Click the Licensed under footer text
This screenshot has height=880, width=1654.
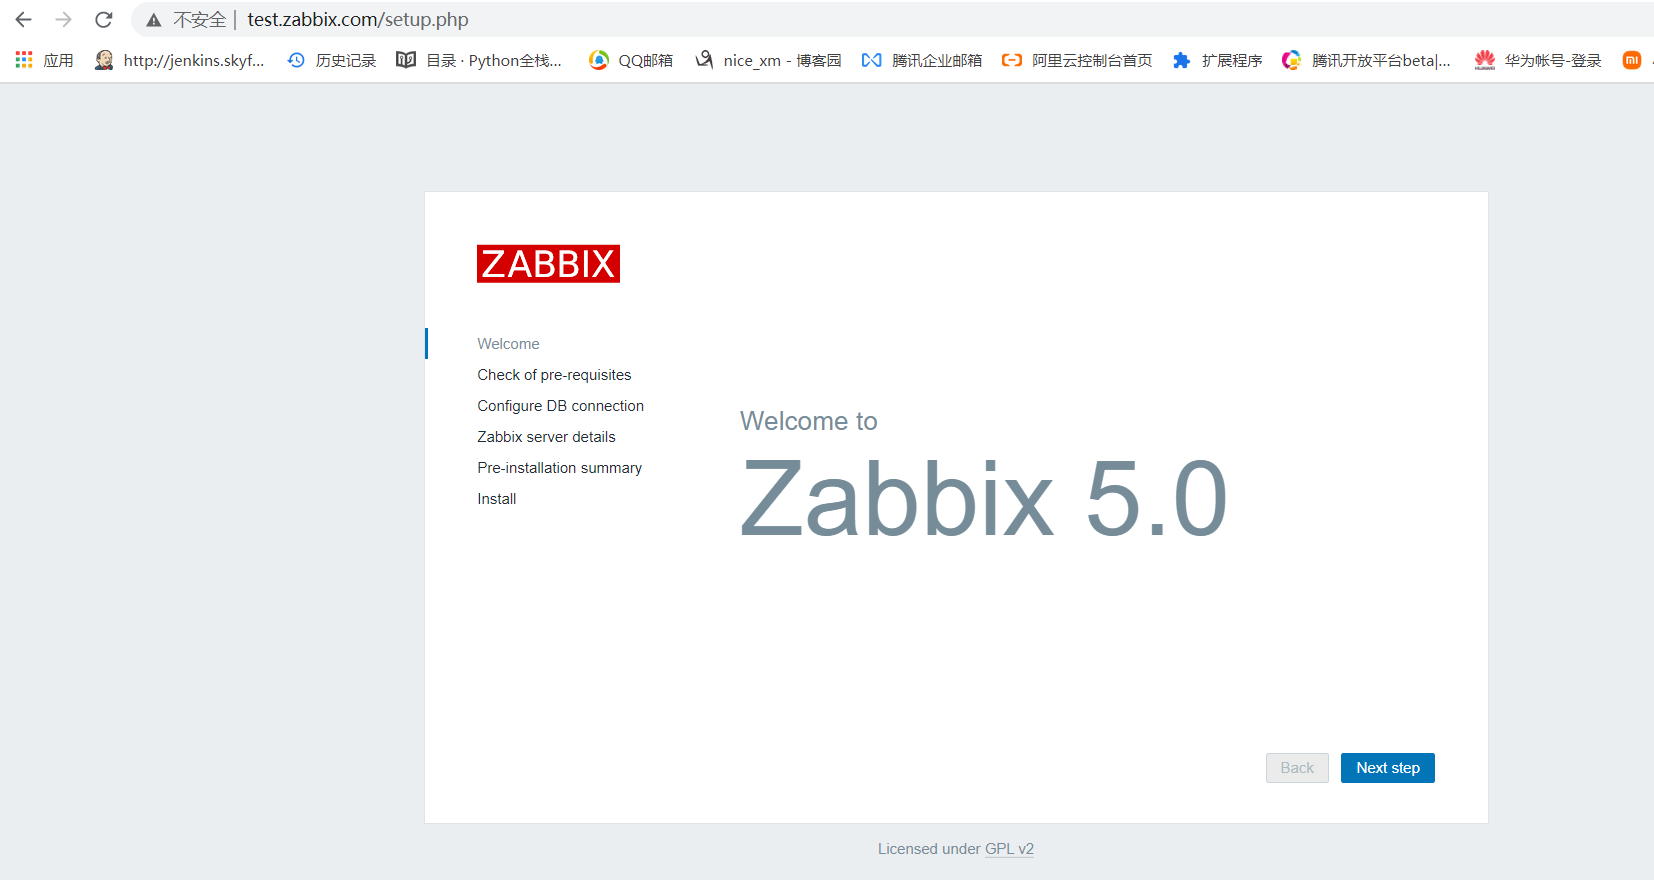pos(929,849)
